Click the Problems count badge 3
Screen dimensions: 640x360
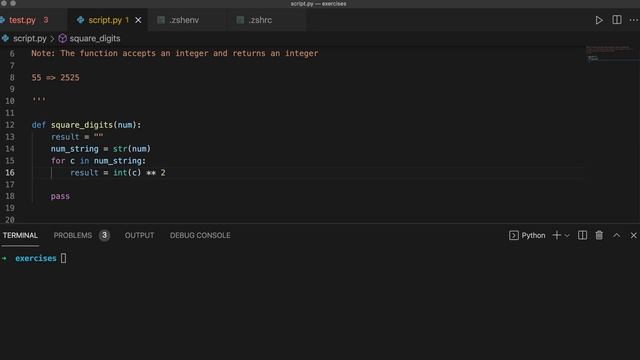point(104,236)
